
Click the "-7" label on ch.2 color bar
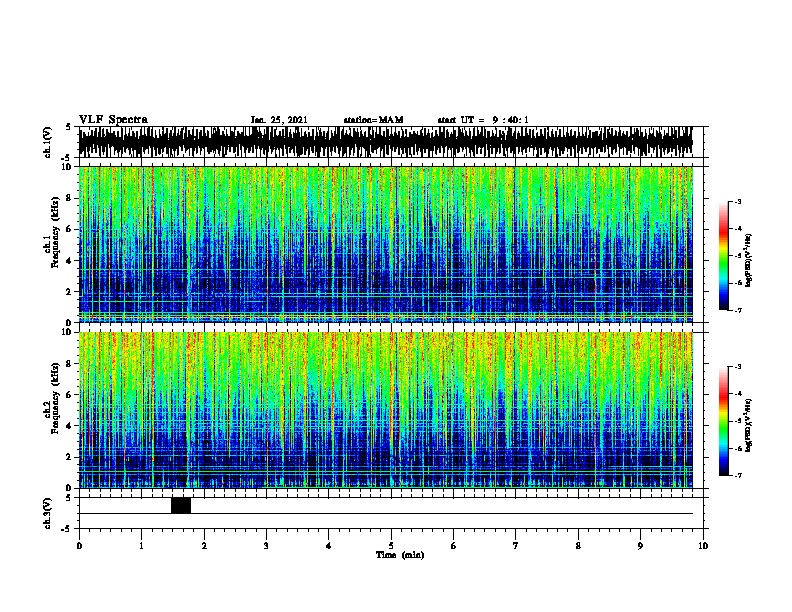point(738,475)
